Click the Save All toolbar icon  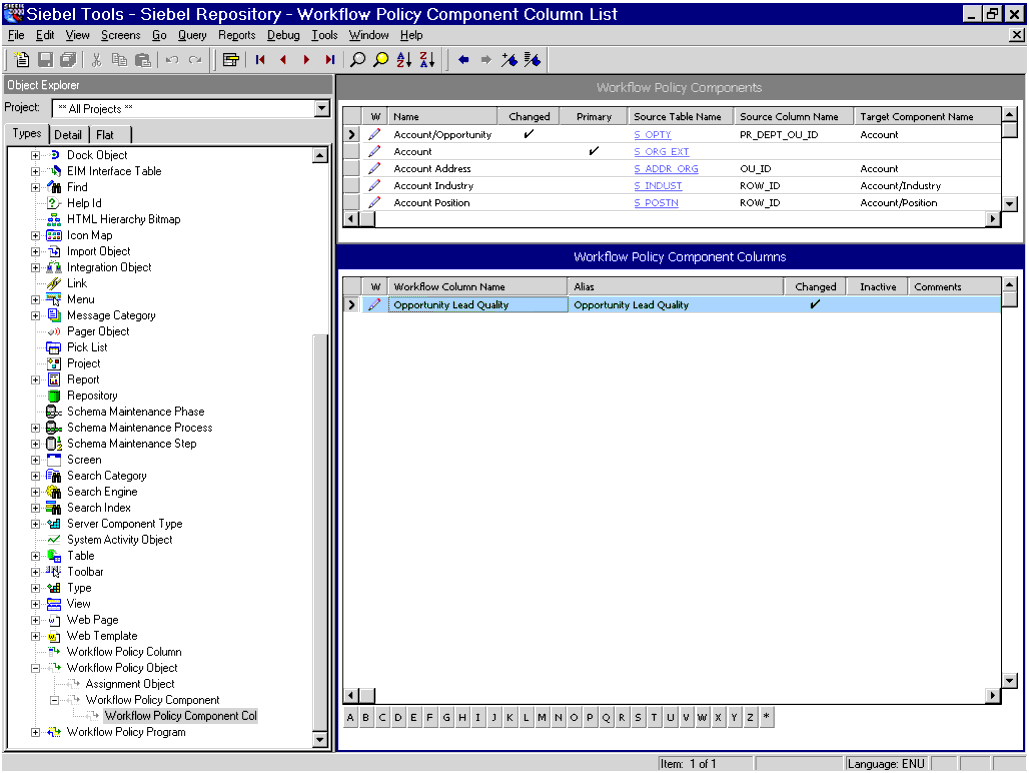tap(68, 60)
